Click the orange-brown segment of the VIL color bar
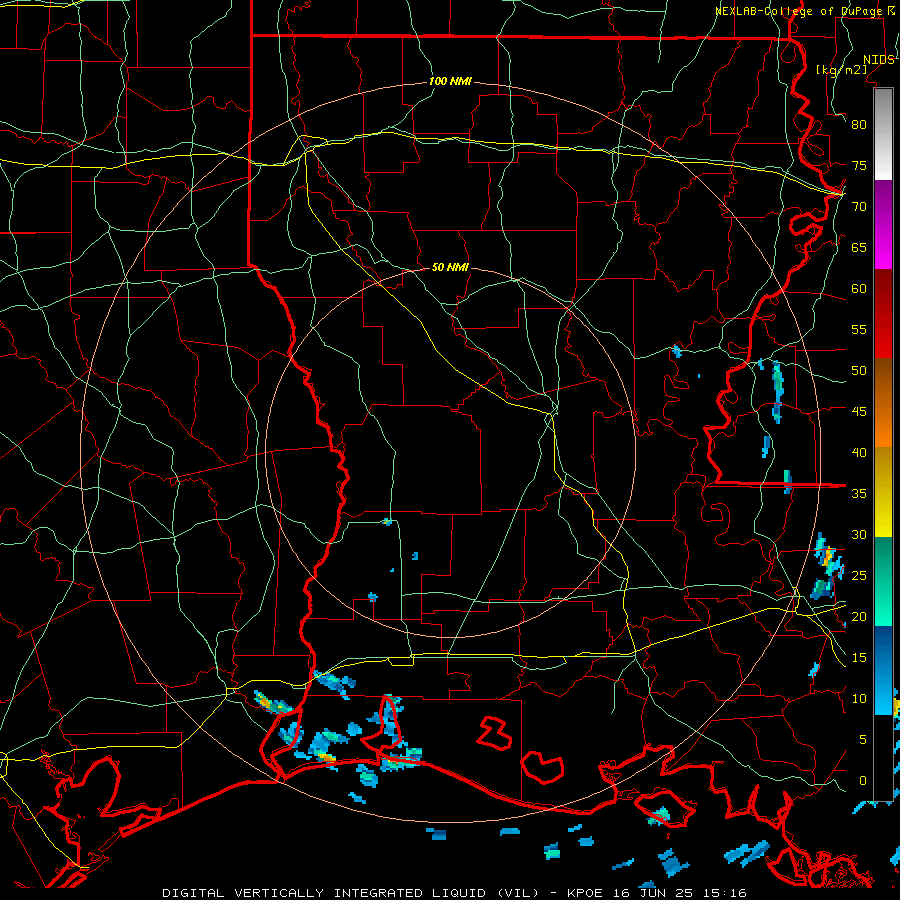The height and width of the screenshot is (900, 900). 883,403
